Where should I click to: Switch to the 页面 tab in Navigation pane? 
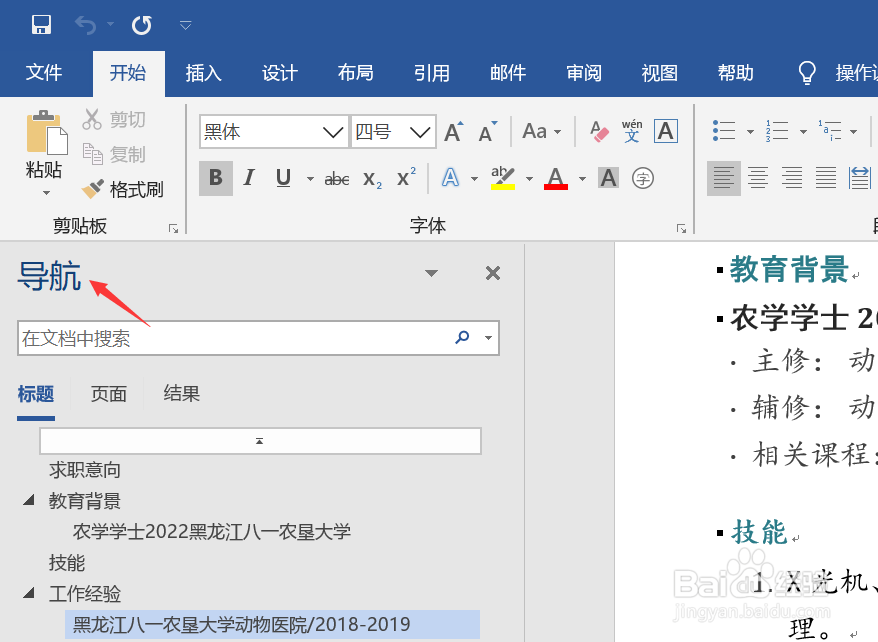click(x=109, y=393)
